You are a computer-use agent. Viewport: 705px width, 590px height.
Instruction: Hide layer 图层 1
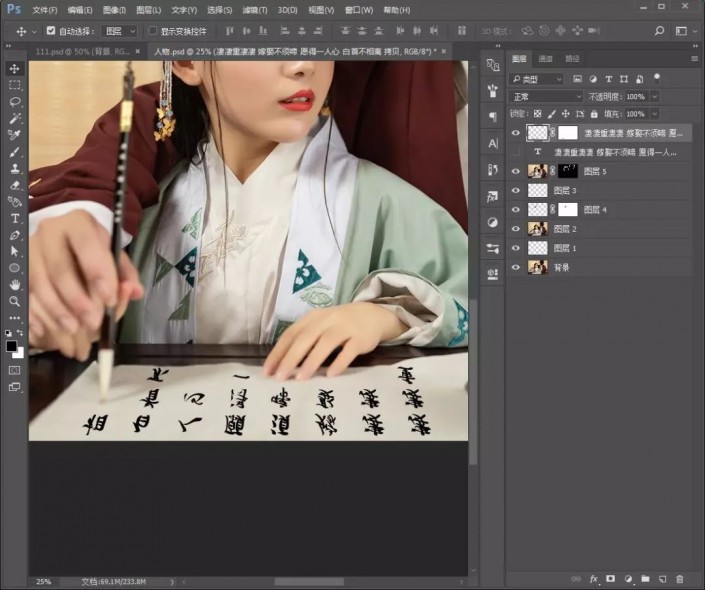click(516, 248)
